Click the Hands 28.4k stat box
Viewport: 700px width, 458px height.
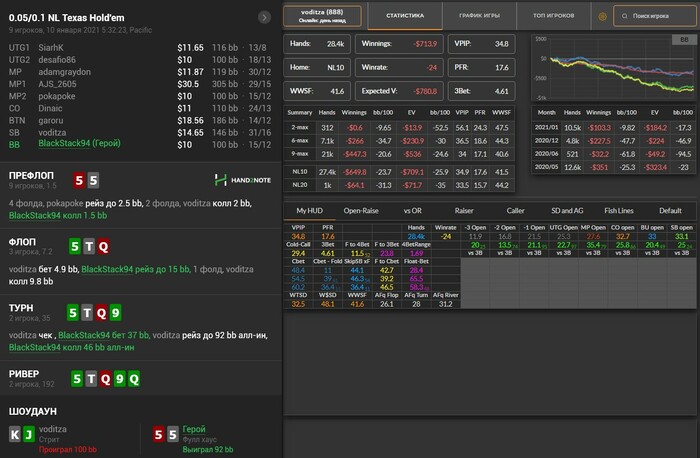(x=317, y=44)
